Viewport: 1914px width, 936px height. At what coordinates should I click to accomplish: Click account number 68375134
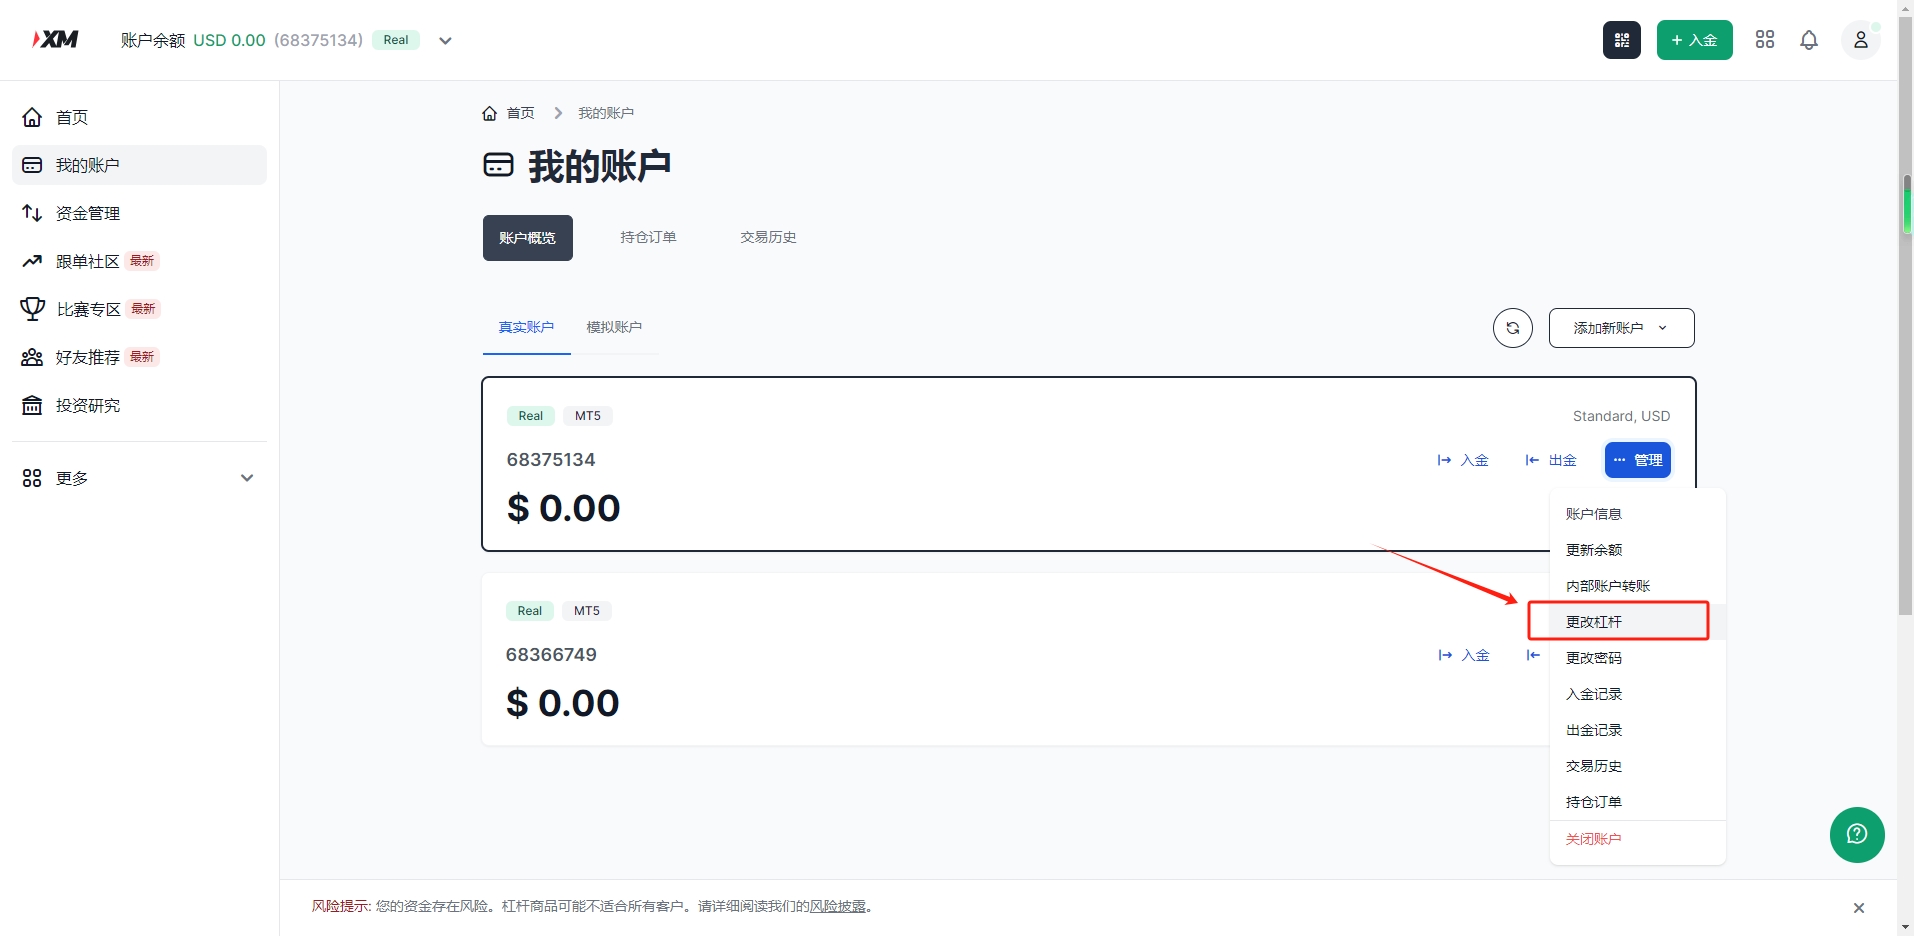551,460
